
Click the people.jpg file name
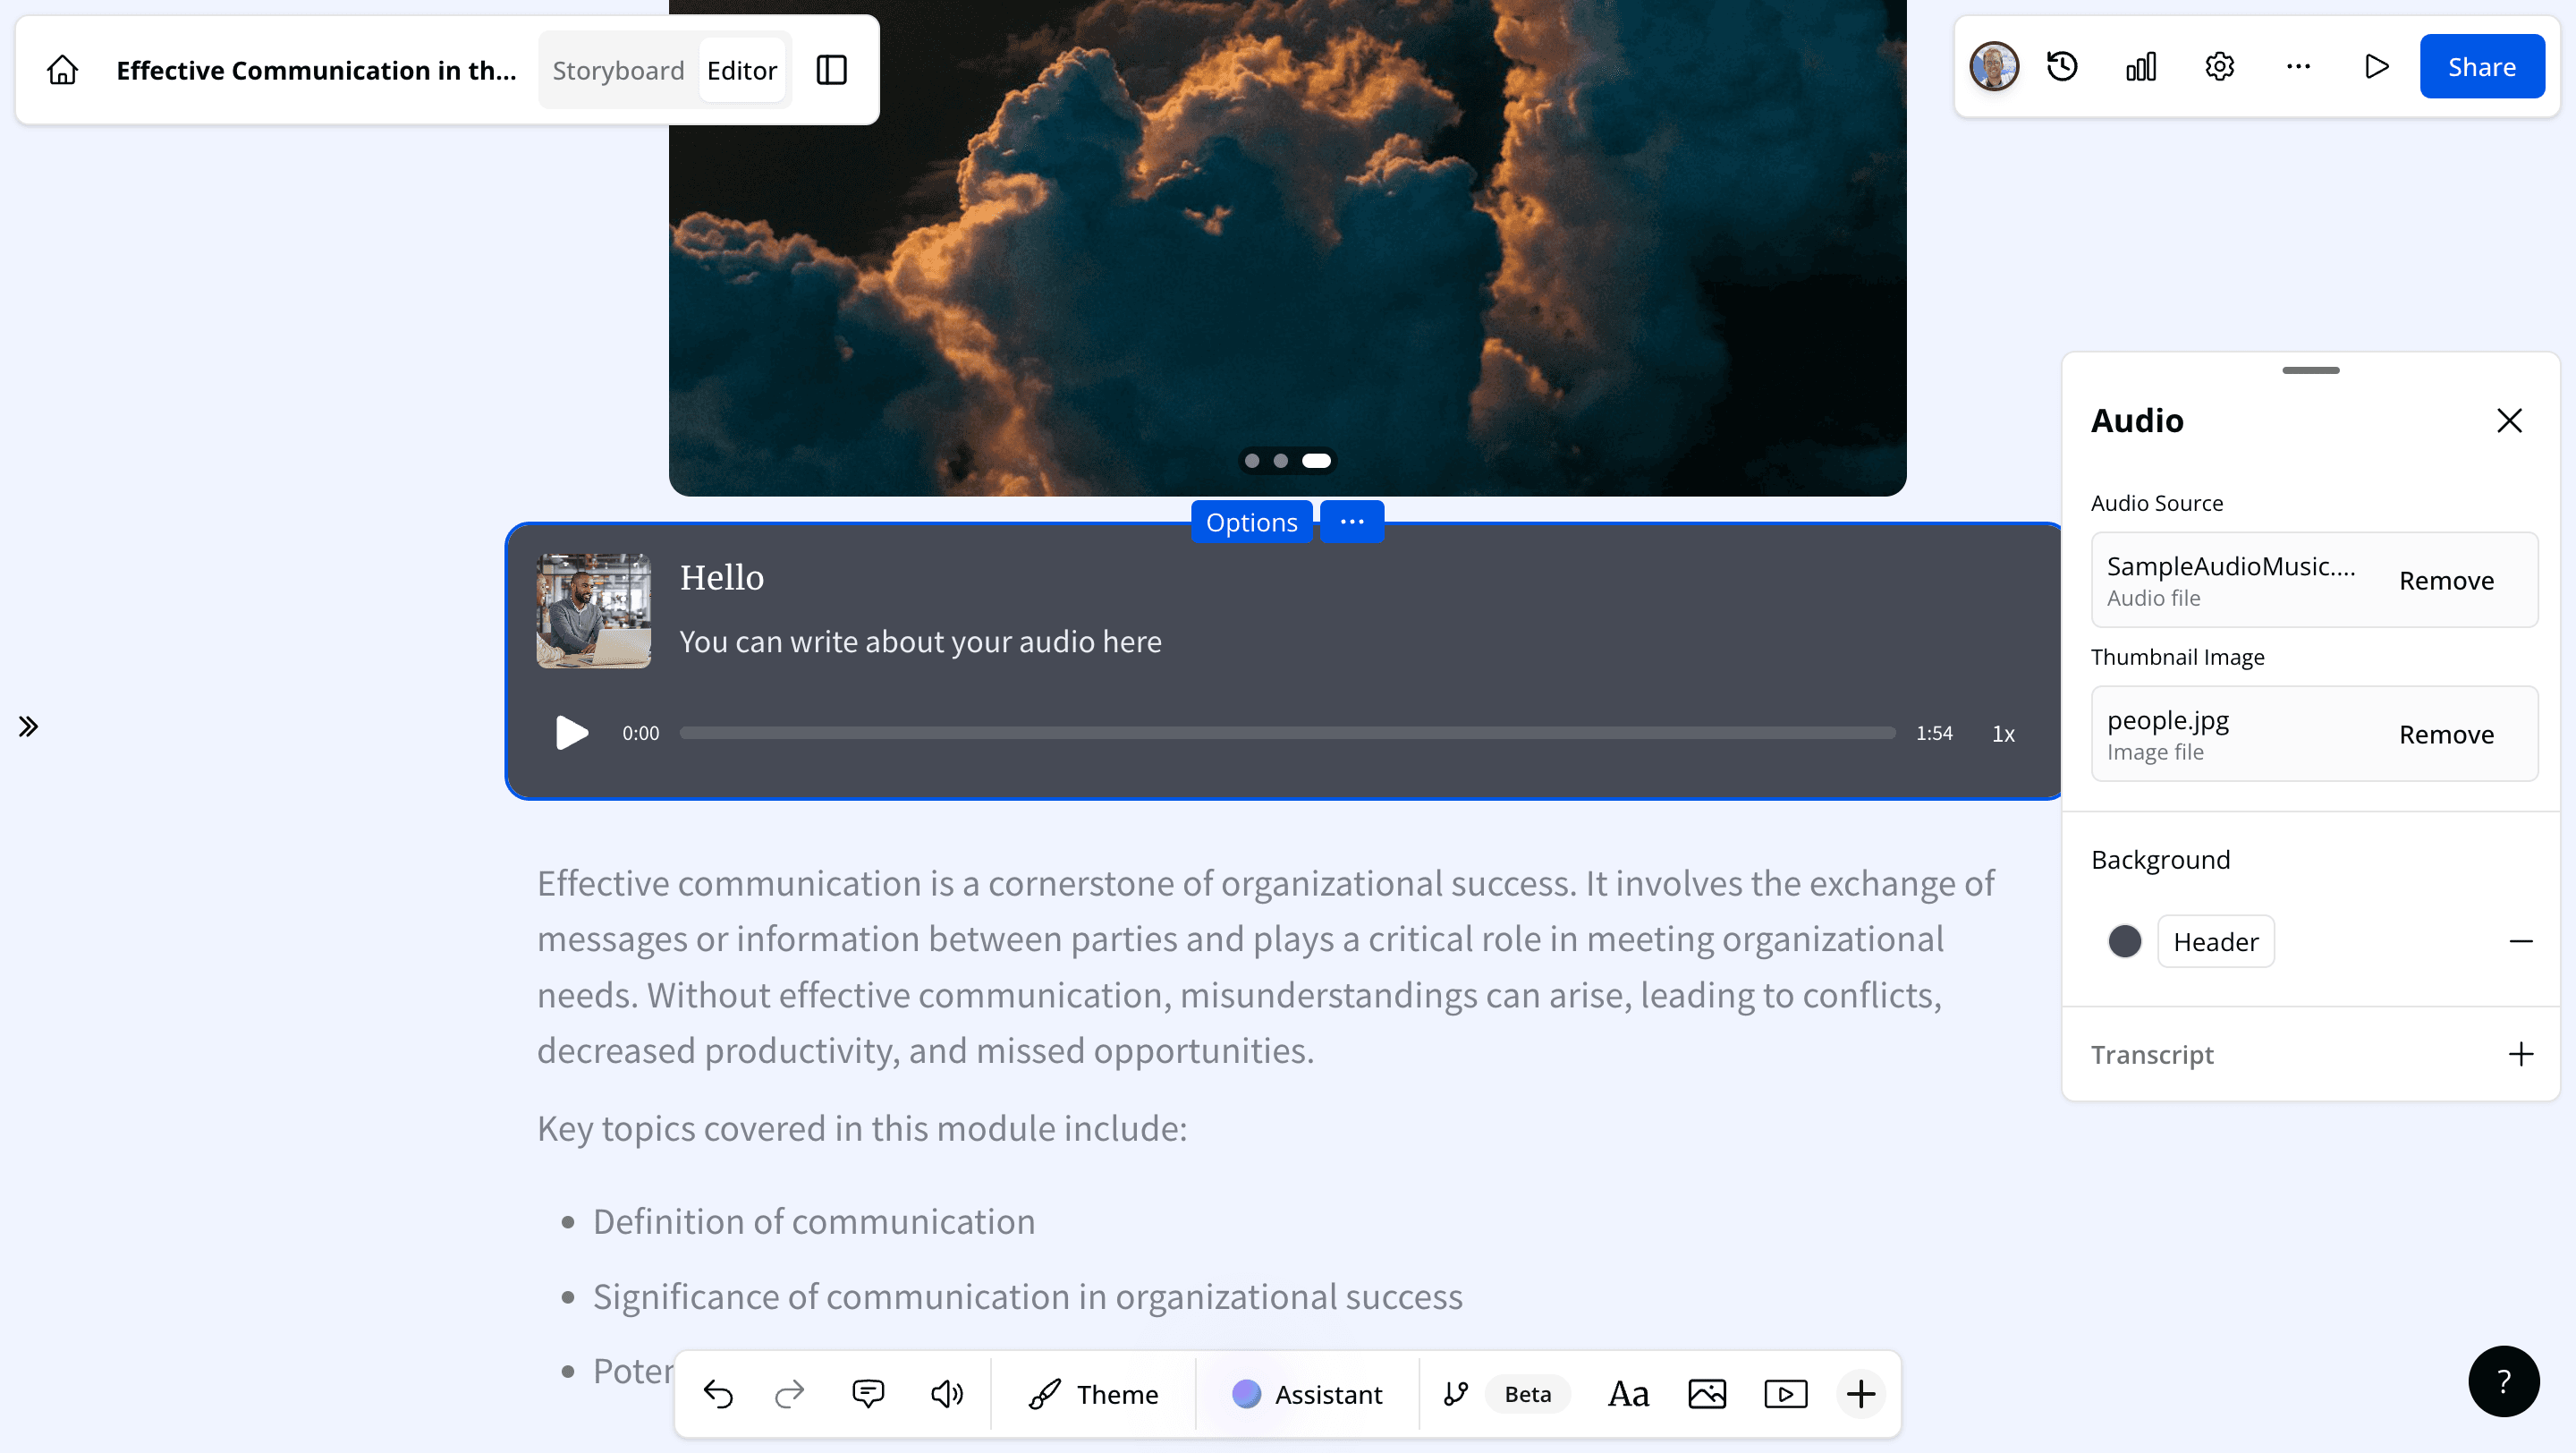click(2168, 721)
